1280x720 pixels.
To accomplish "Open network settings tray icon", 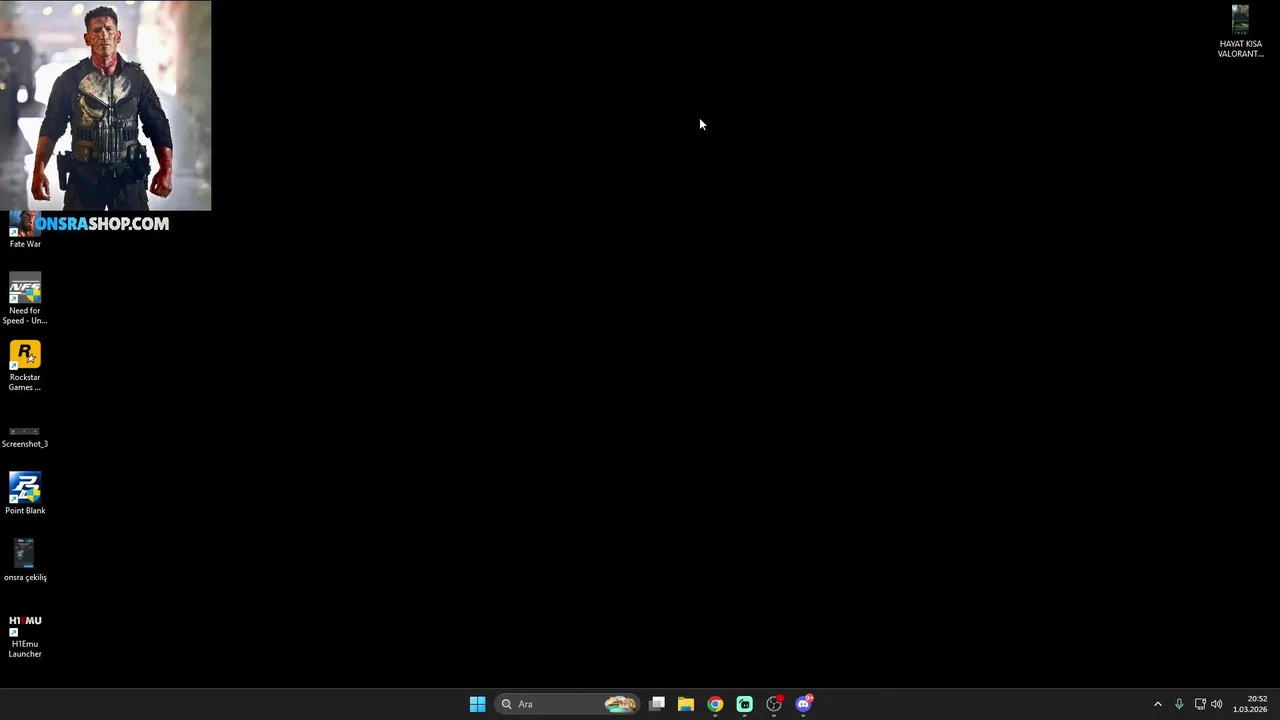I will (x=1200, y=704).
